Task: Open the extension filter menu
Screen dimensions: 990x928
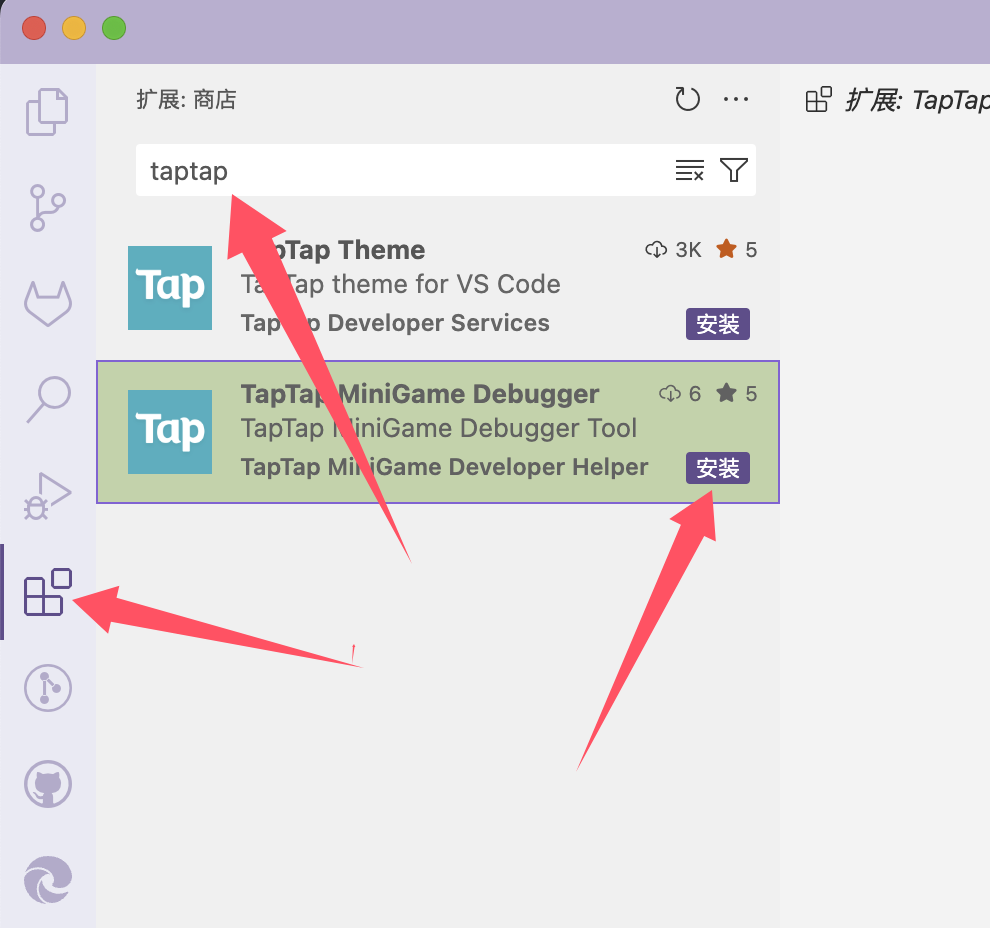Action: (x=734, y=170)
